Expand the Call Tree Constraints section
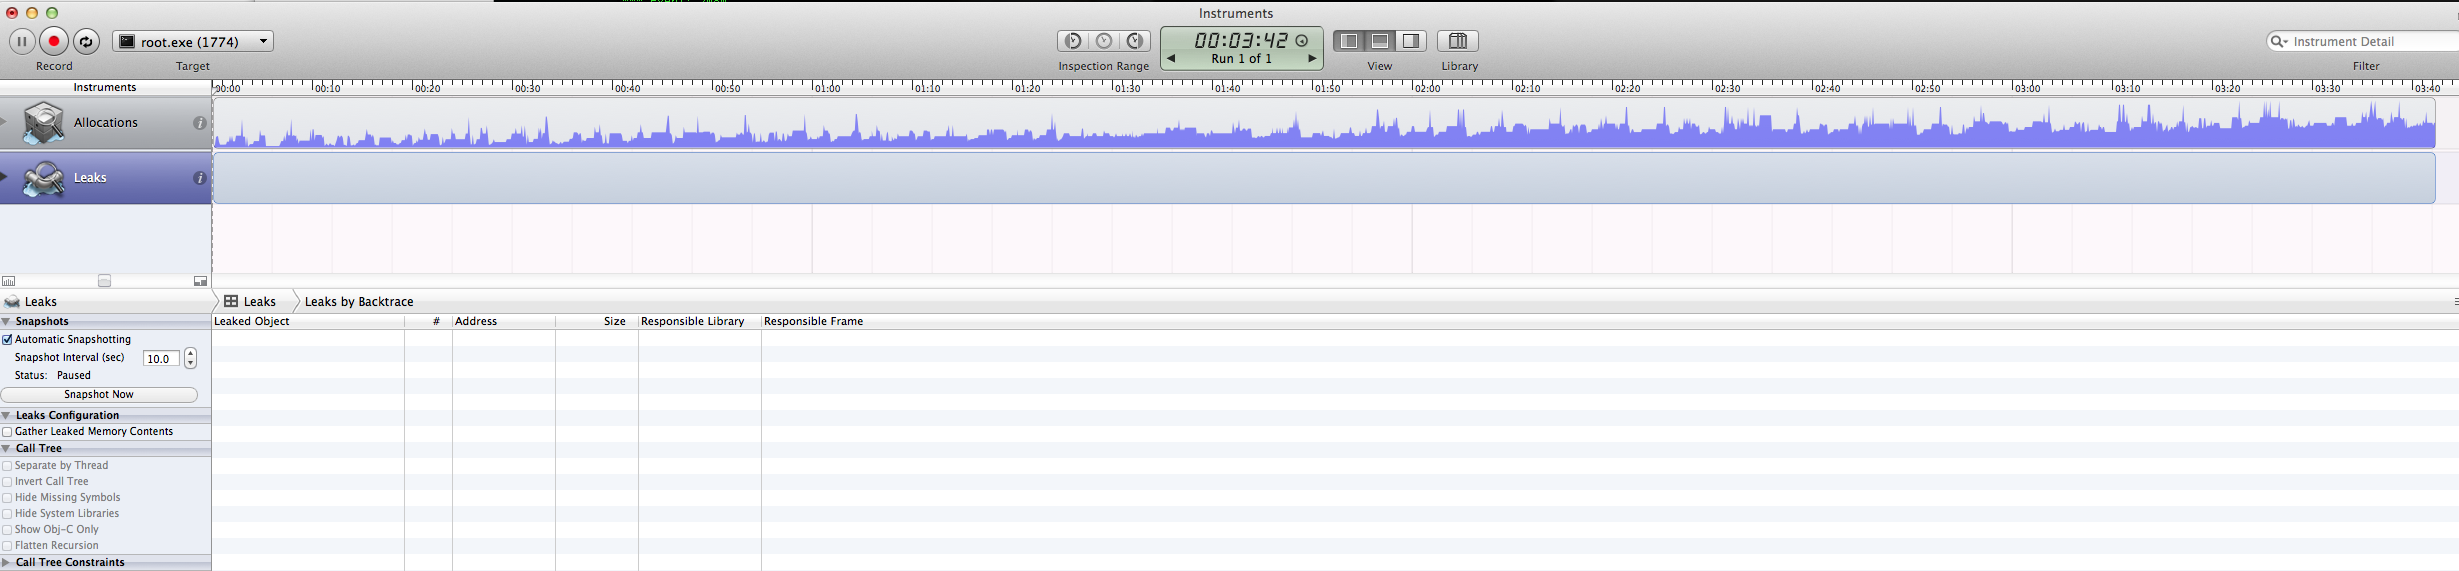 click(x=7, y=563)
